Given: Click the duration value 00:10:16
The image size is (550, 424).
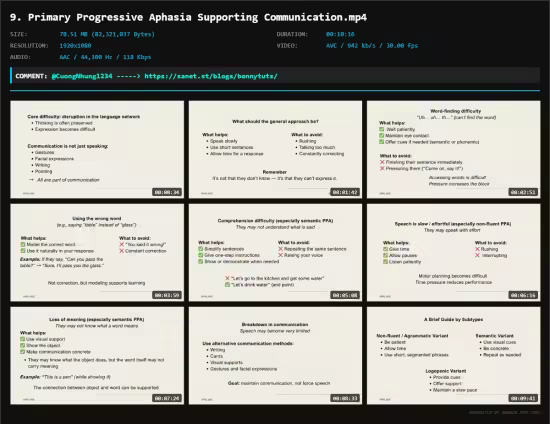Looking at the screenshot, I should (x=340, y=34).
